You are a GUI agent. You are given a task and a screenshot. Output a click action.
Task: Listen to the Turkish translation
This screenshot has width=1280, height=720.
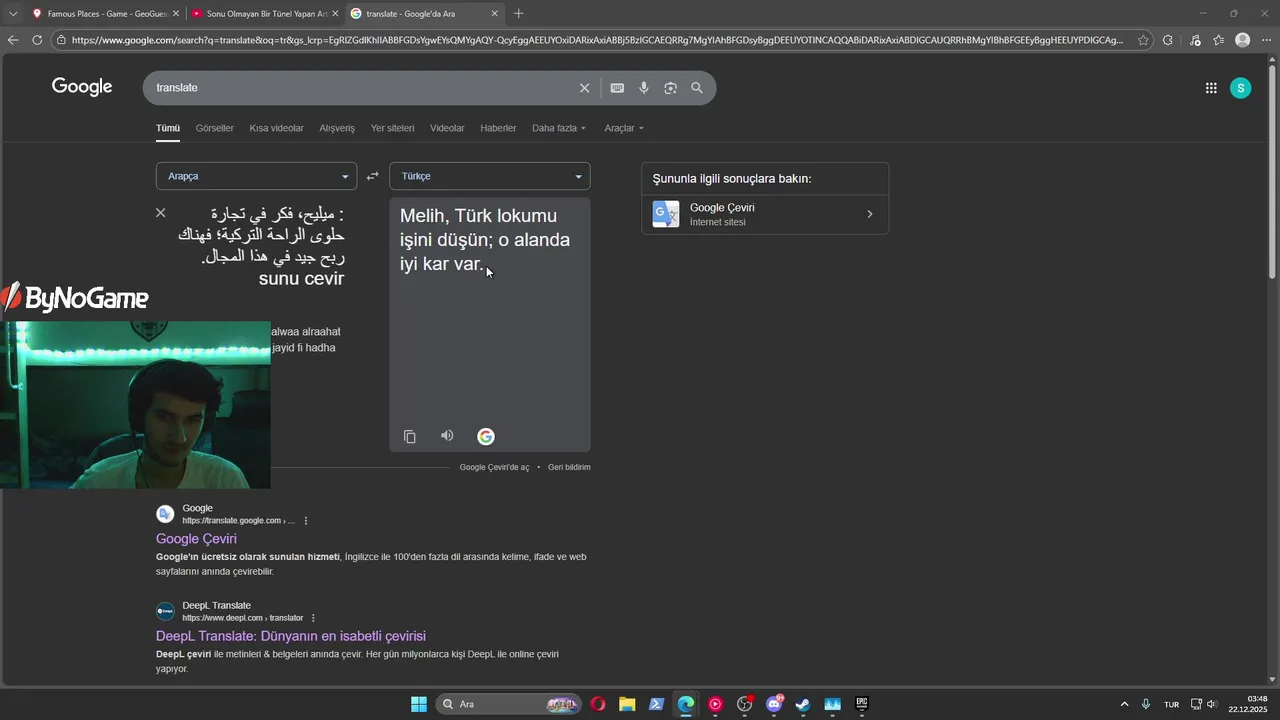point(447,436)
